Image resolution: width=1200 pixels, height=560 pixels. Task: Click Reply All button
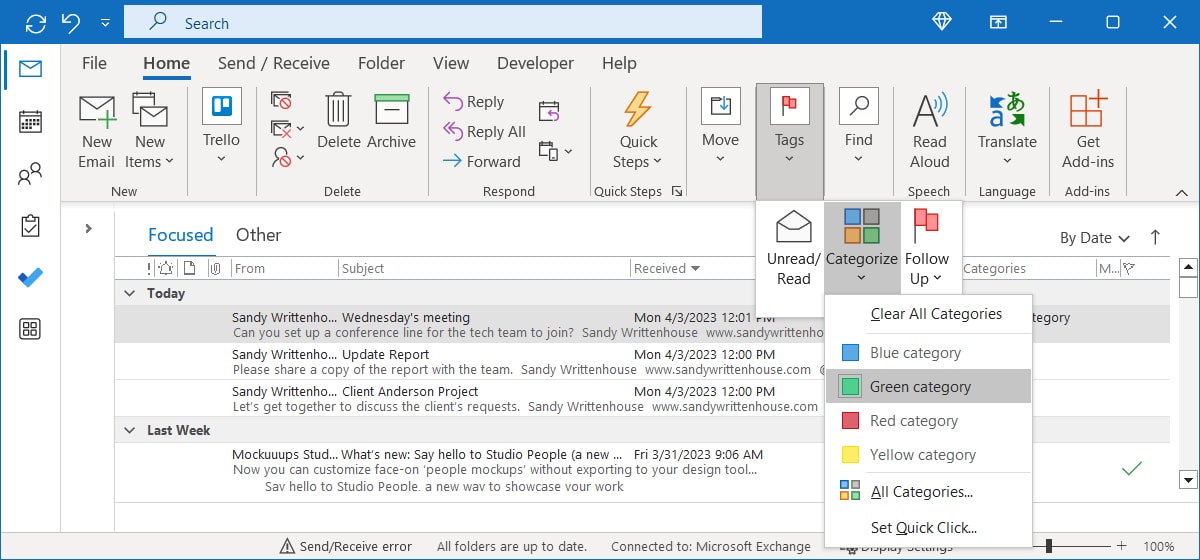tap(483, 131)
